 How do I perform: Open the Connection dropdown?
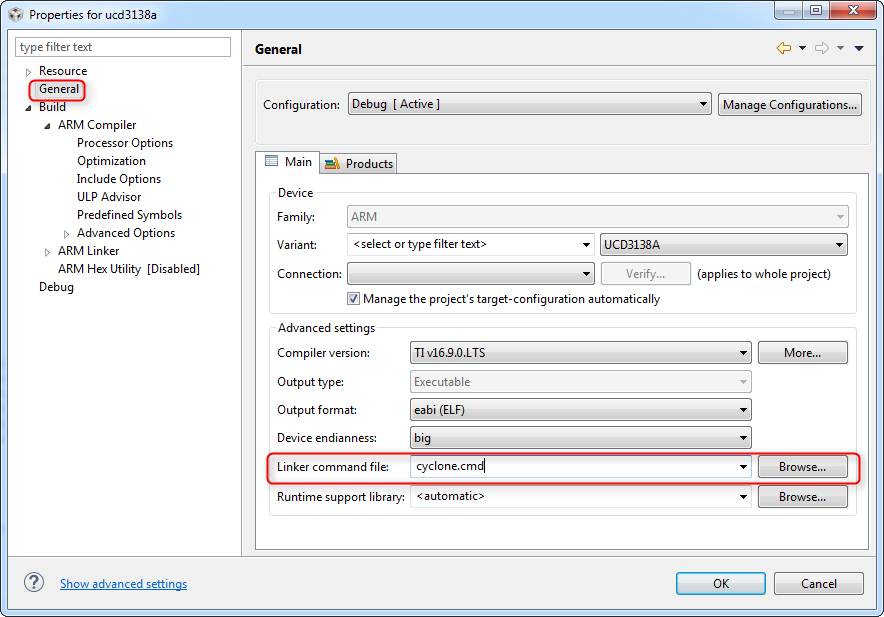[x=471, y=274]
